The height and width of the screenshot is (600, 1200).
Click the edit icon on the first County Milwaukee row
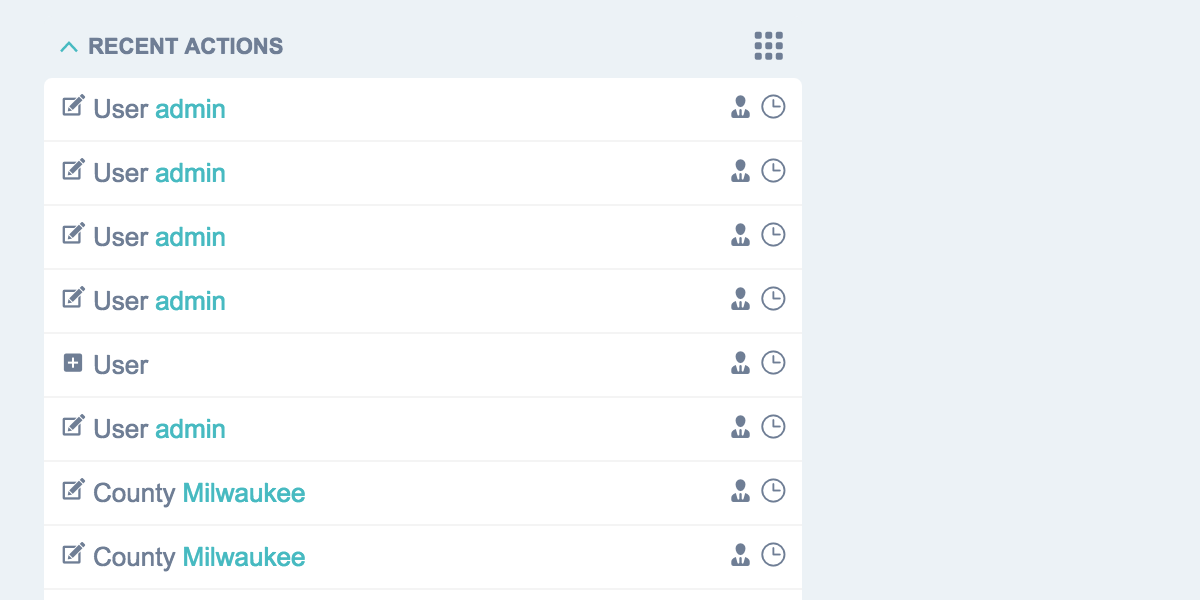[73, 490]
